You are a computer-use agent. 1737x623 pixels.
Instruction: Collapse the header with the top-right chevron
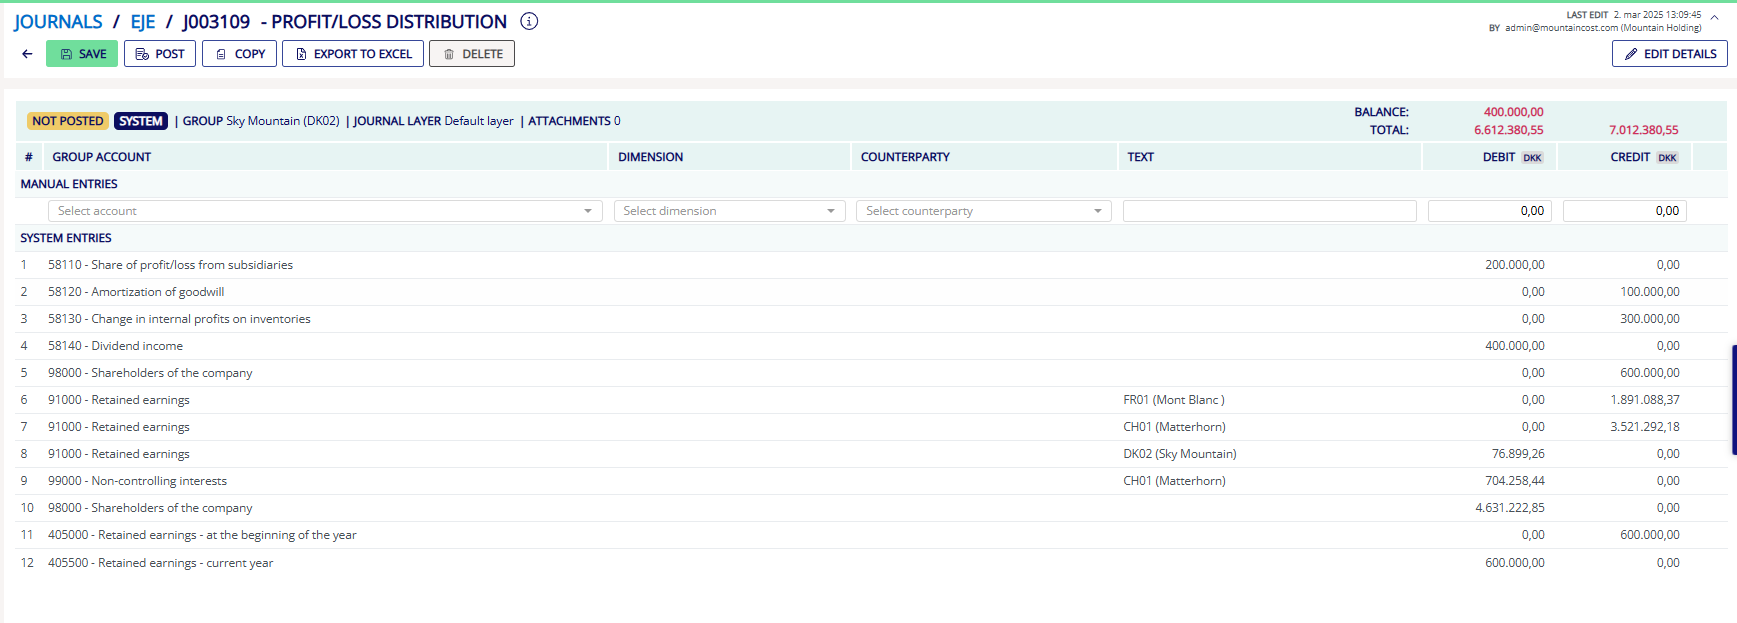1714,17
